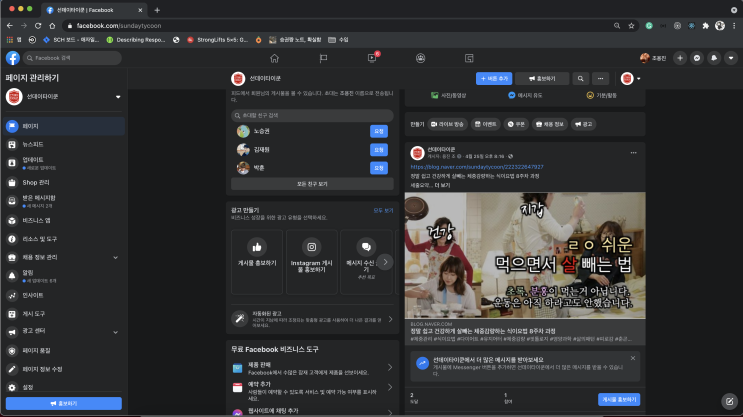Screen dimensions: 743x417
Task: Click the page search magnifier button
Action: pyautogui.click(x=580, y=79)
